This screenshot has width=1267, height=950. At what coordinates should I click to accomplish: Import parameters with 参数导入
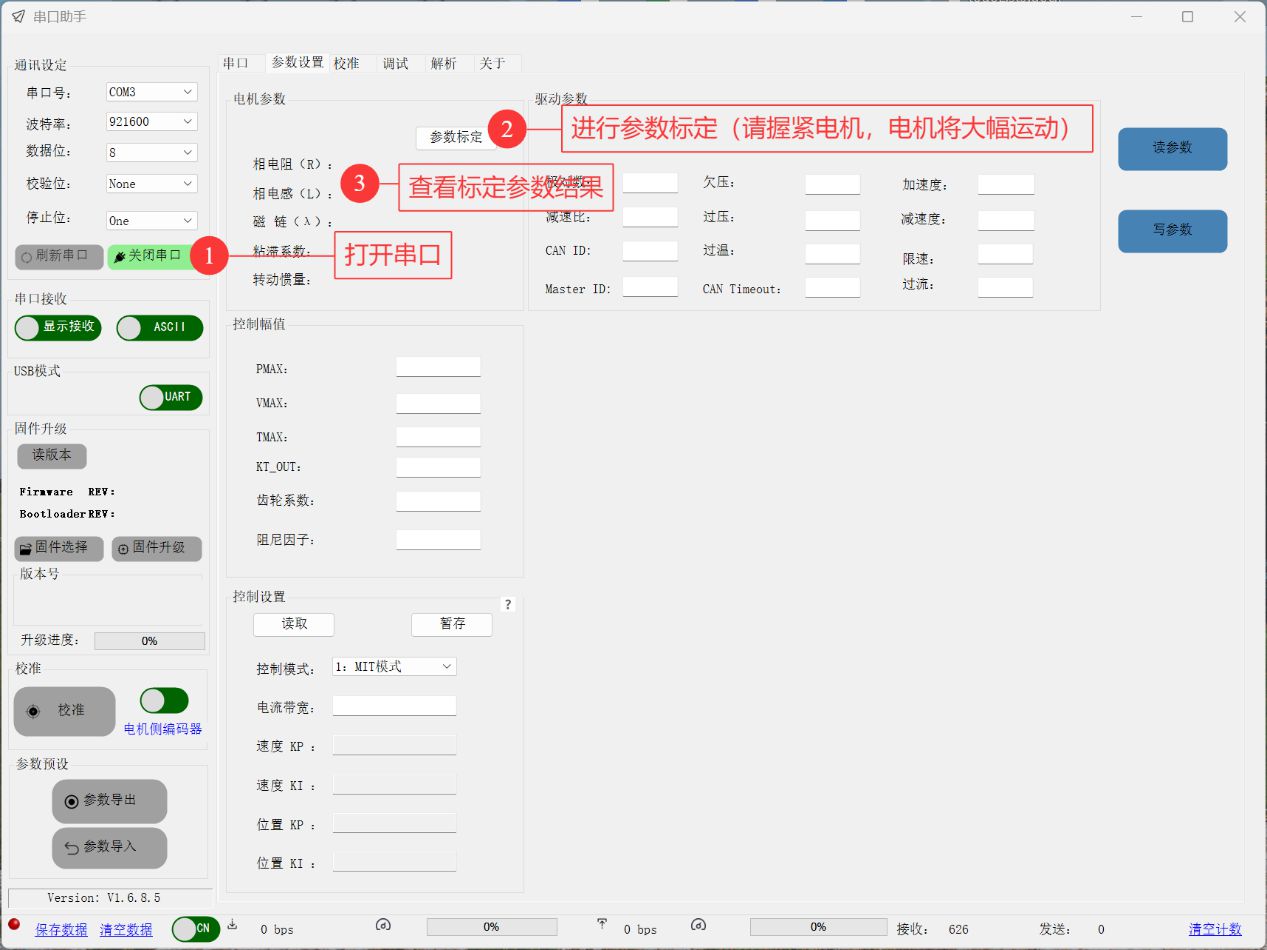pos(109,847)
